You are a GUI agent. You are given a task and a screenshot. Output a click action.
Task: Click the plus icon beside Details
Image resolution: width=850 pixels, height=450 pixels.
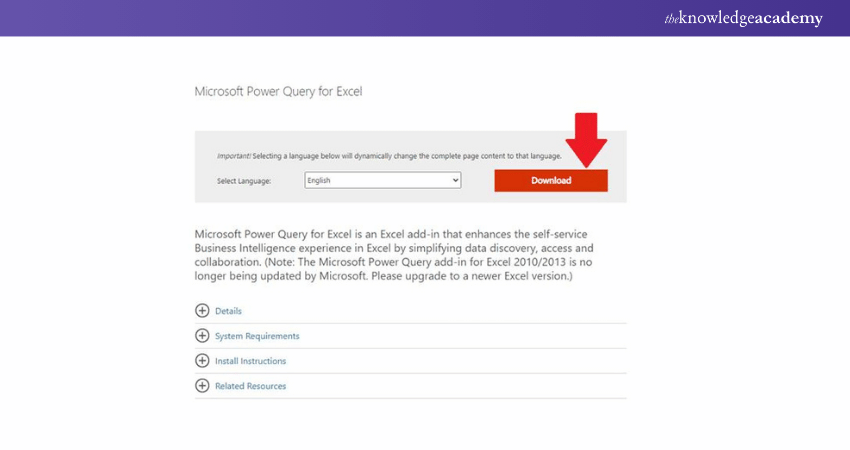(x=202, y=311)
